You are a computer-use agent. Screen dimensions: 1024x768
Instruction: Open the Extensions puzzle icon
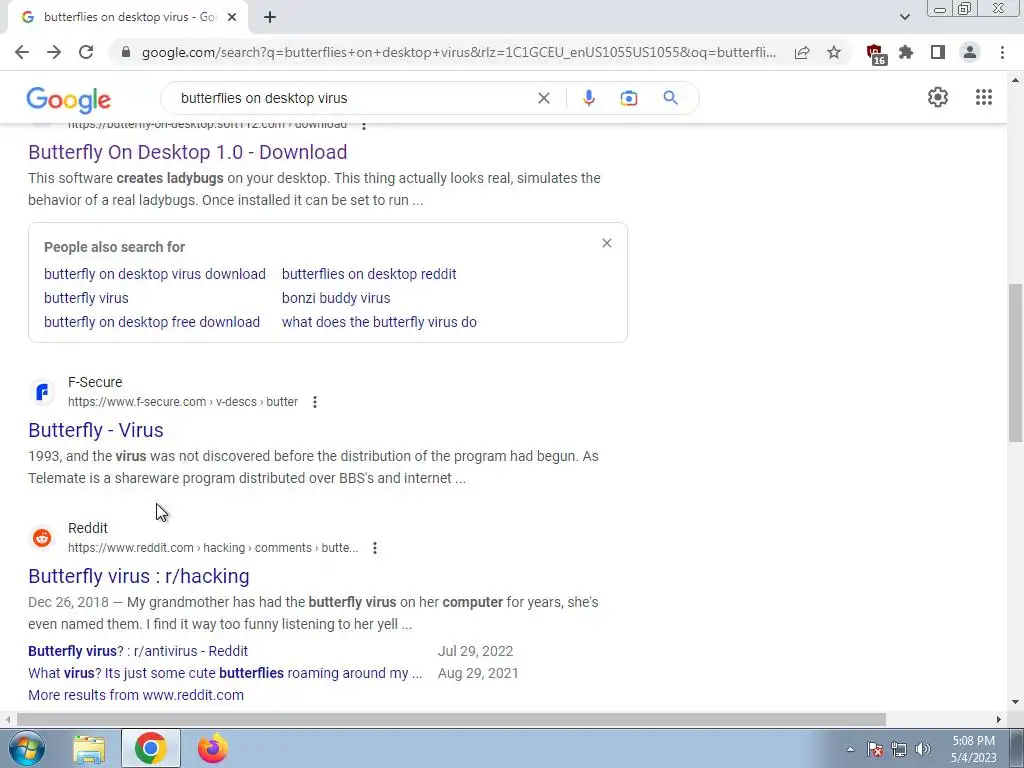click(906, 52)
